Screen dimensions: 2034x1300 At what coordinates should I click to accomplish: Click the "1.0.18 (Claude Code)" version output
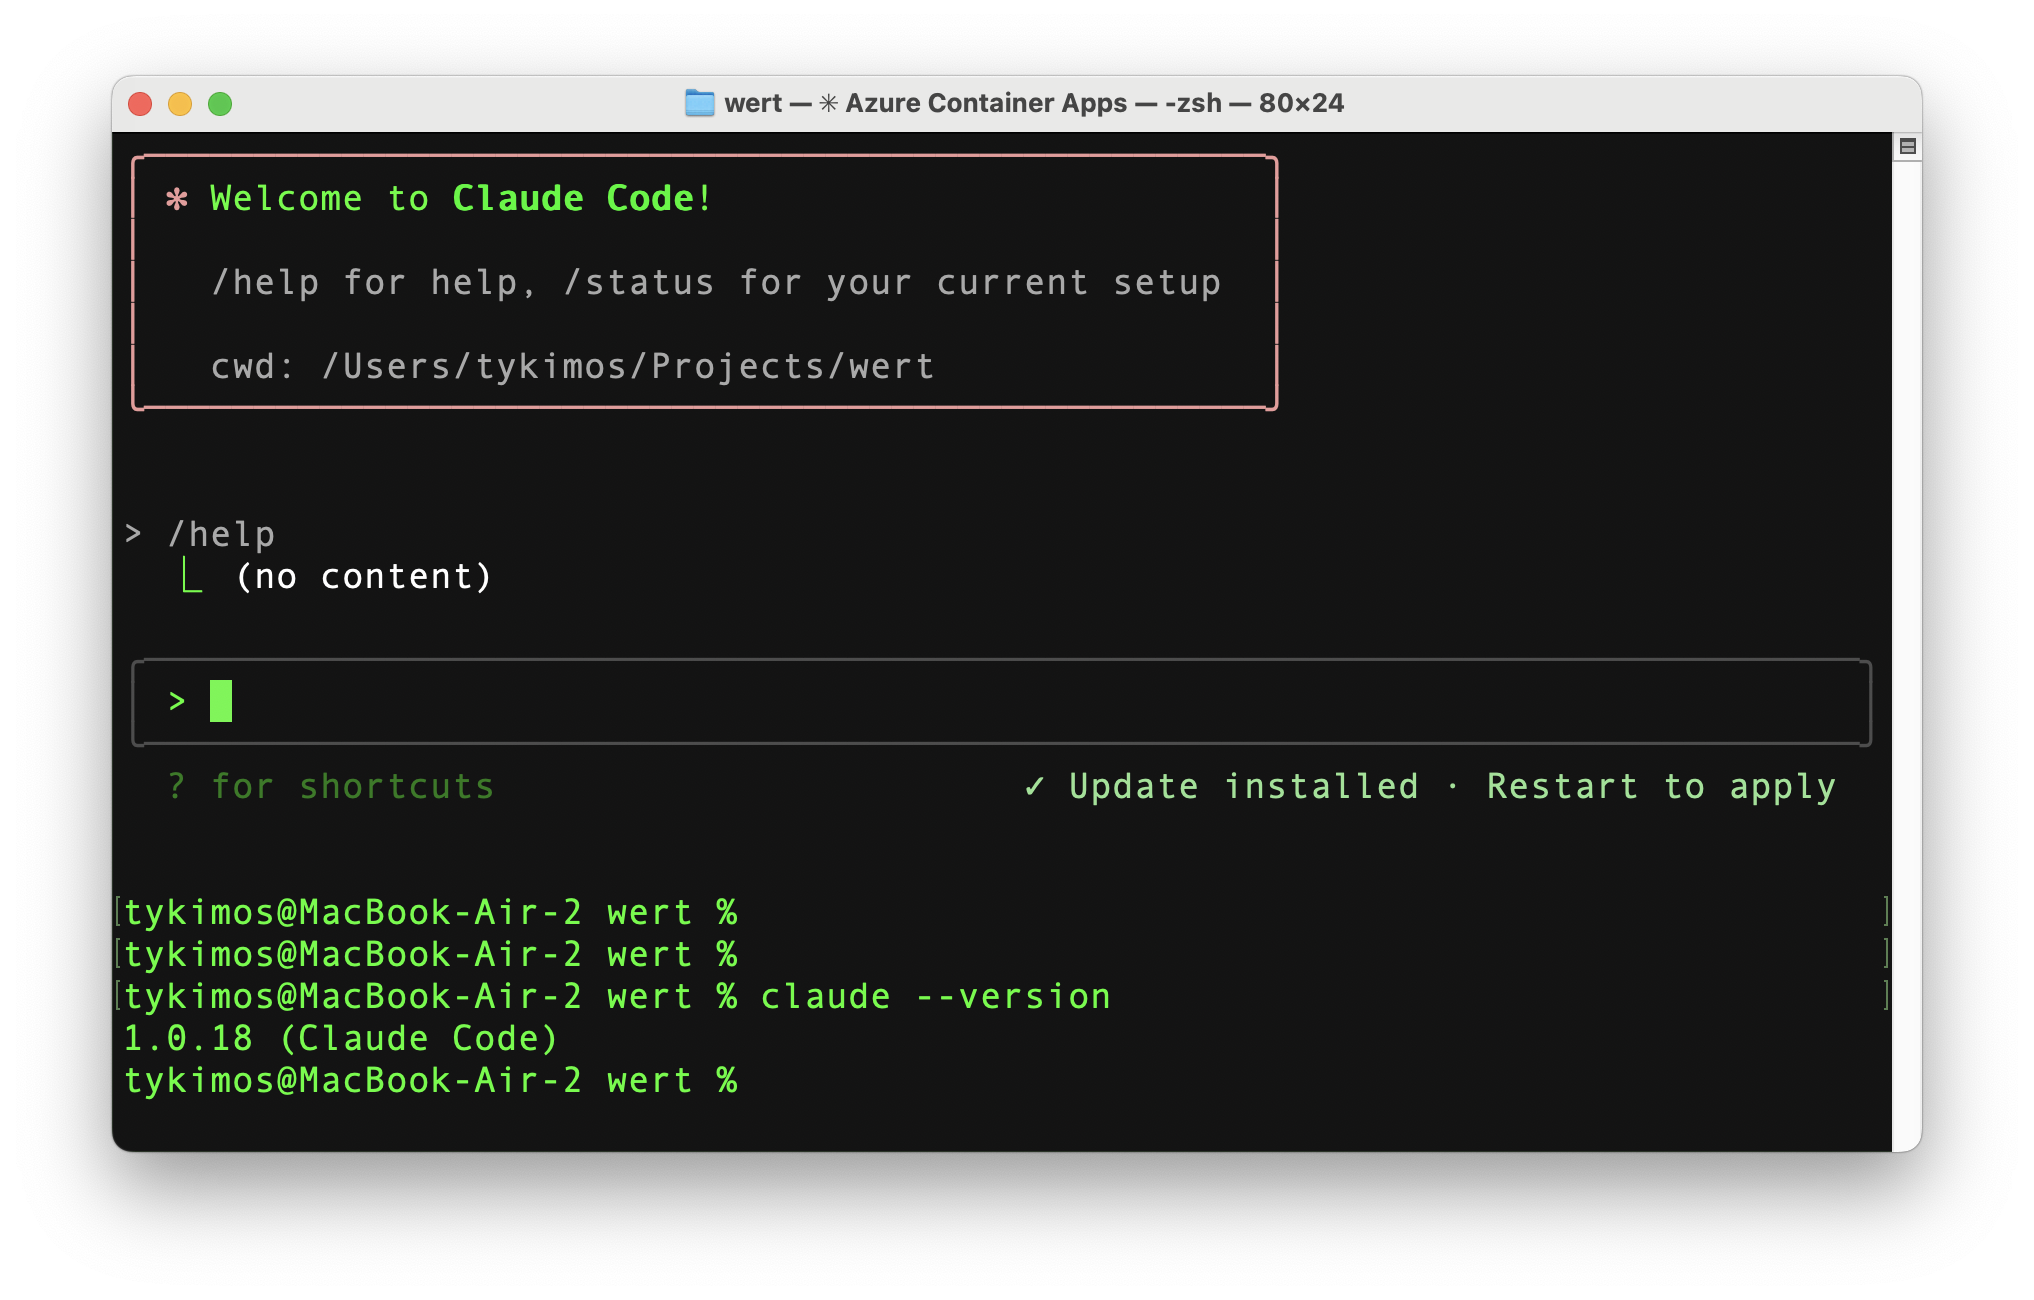(340, 1039)
